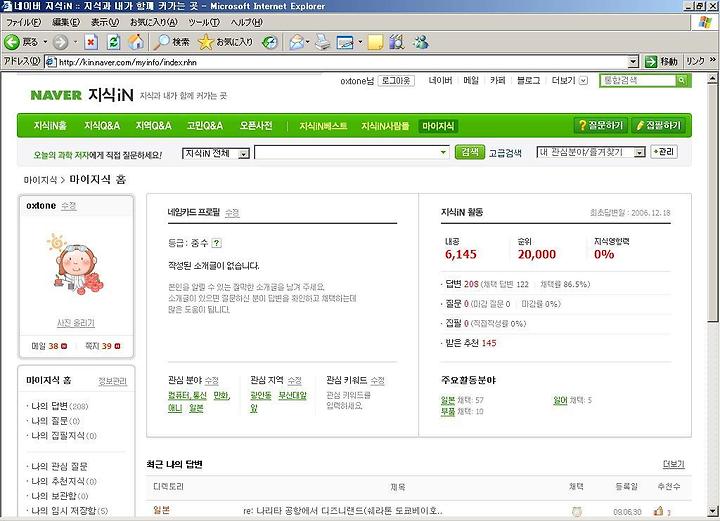This screenshot has height=521, width=720.
Task: Click the selected-answer badge icon in answers row
Action: point(577,511)
